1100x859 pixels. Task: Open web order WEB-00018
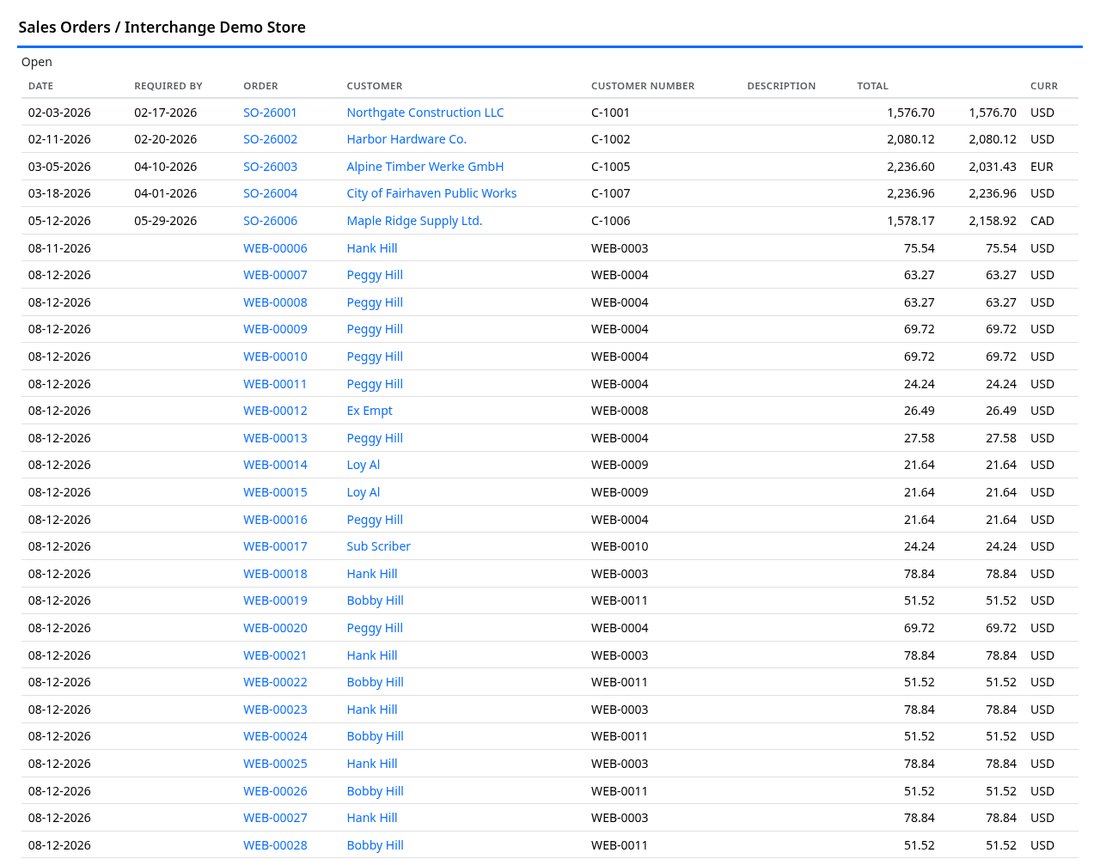click(x=275, y=573)
